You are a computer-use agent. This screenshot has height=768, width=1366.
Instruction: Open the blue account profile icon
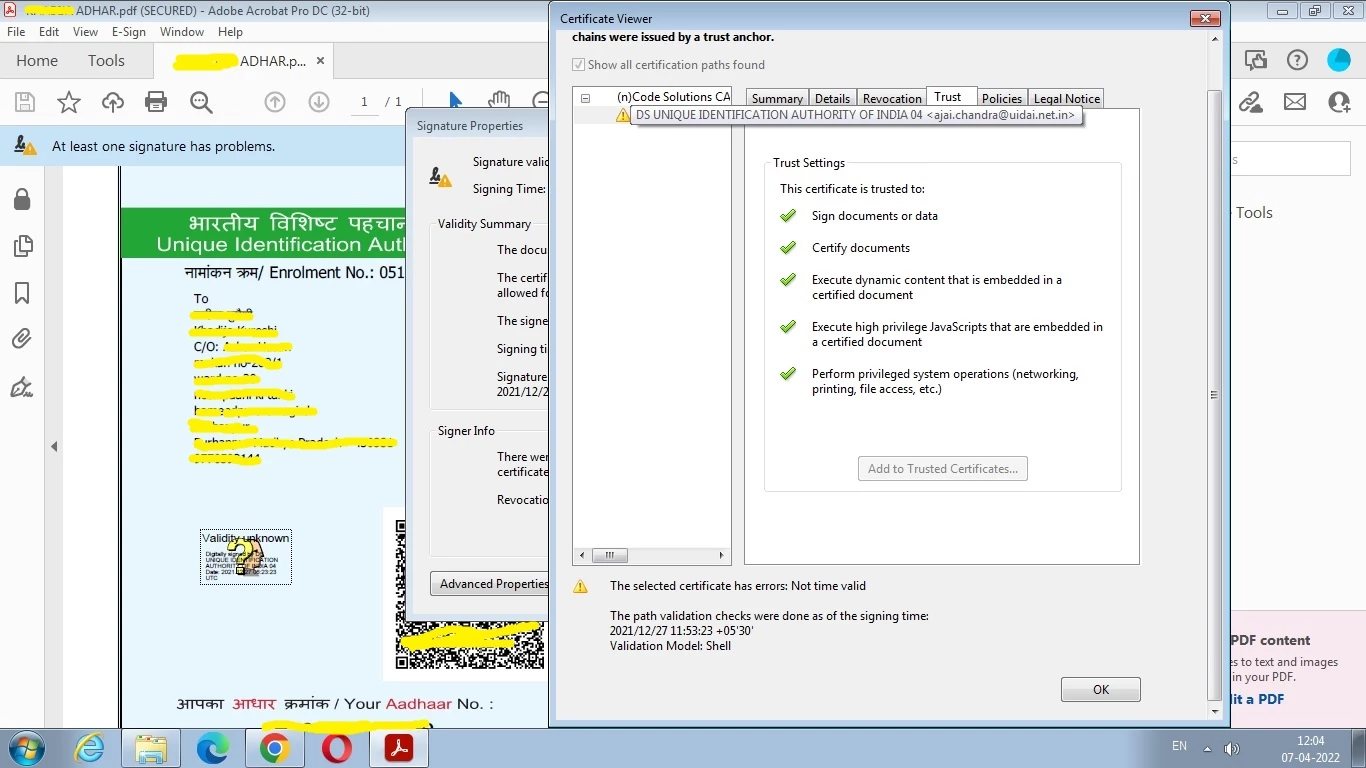tap(1339, 61)
